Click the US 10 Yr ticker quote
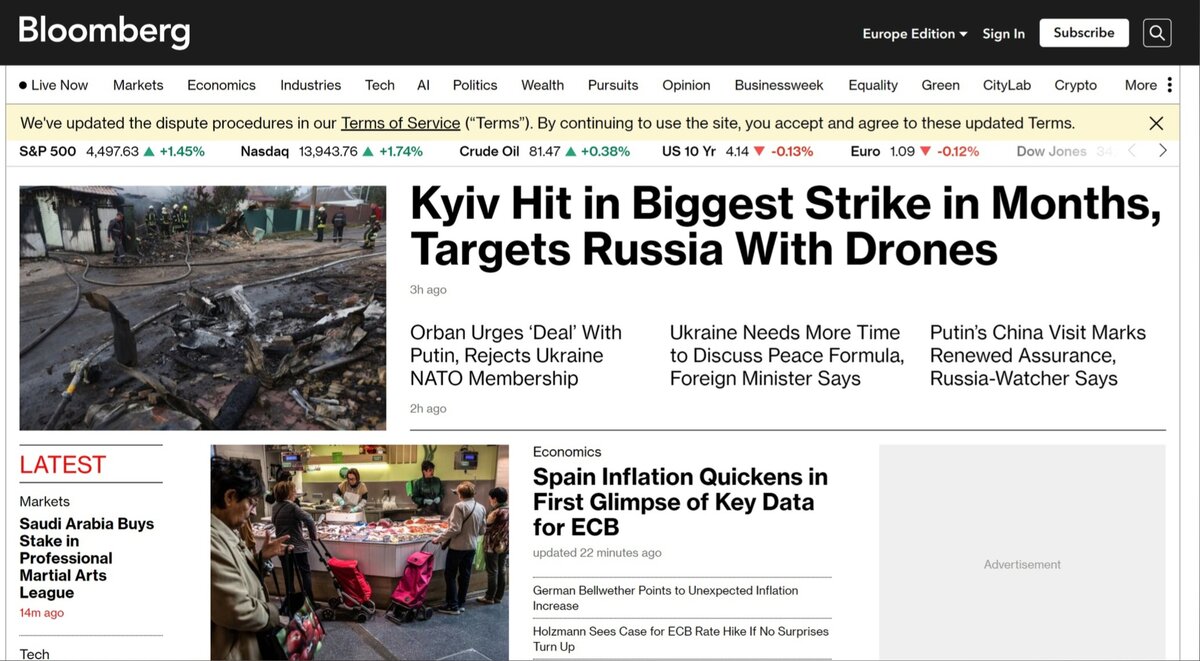Screen dimensions: 1200x661 [737, 151]
